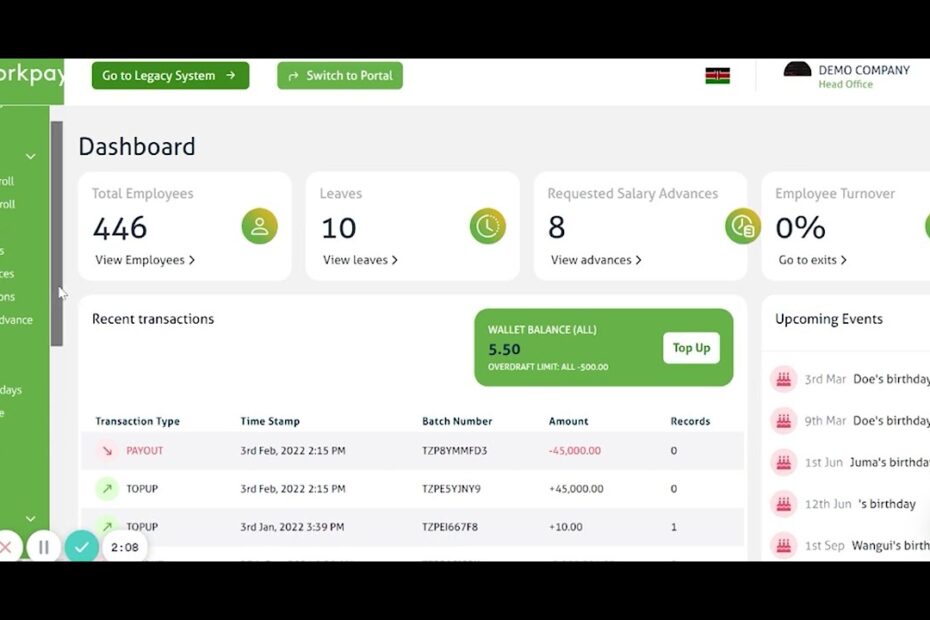Image resolution: width=930 pixels, height=620 pixels.
Task: Click the Go to Legacy System button
Action: [x=170, y=75]
